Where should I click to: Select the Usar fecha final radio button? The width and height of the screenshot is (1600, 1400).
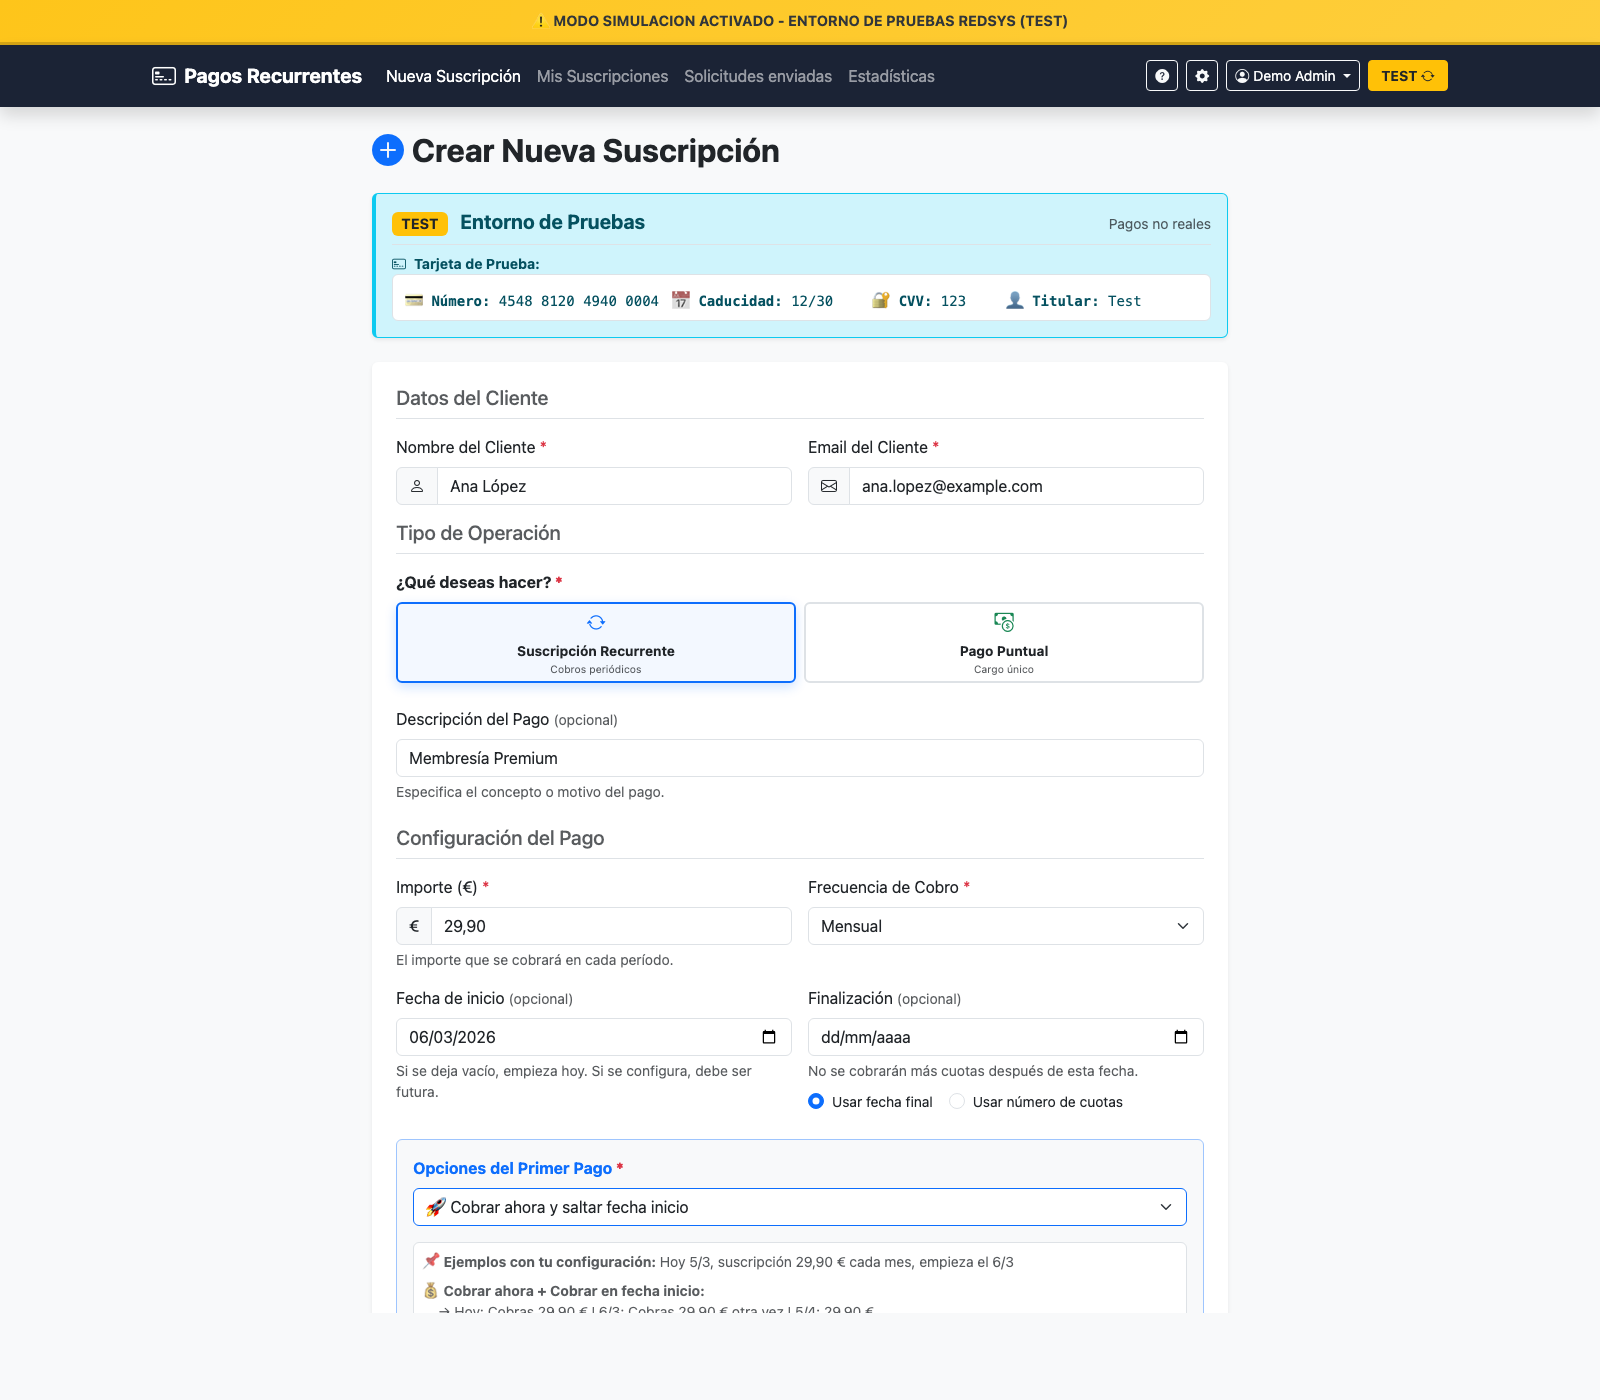click(816, 1101)
